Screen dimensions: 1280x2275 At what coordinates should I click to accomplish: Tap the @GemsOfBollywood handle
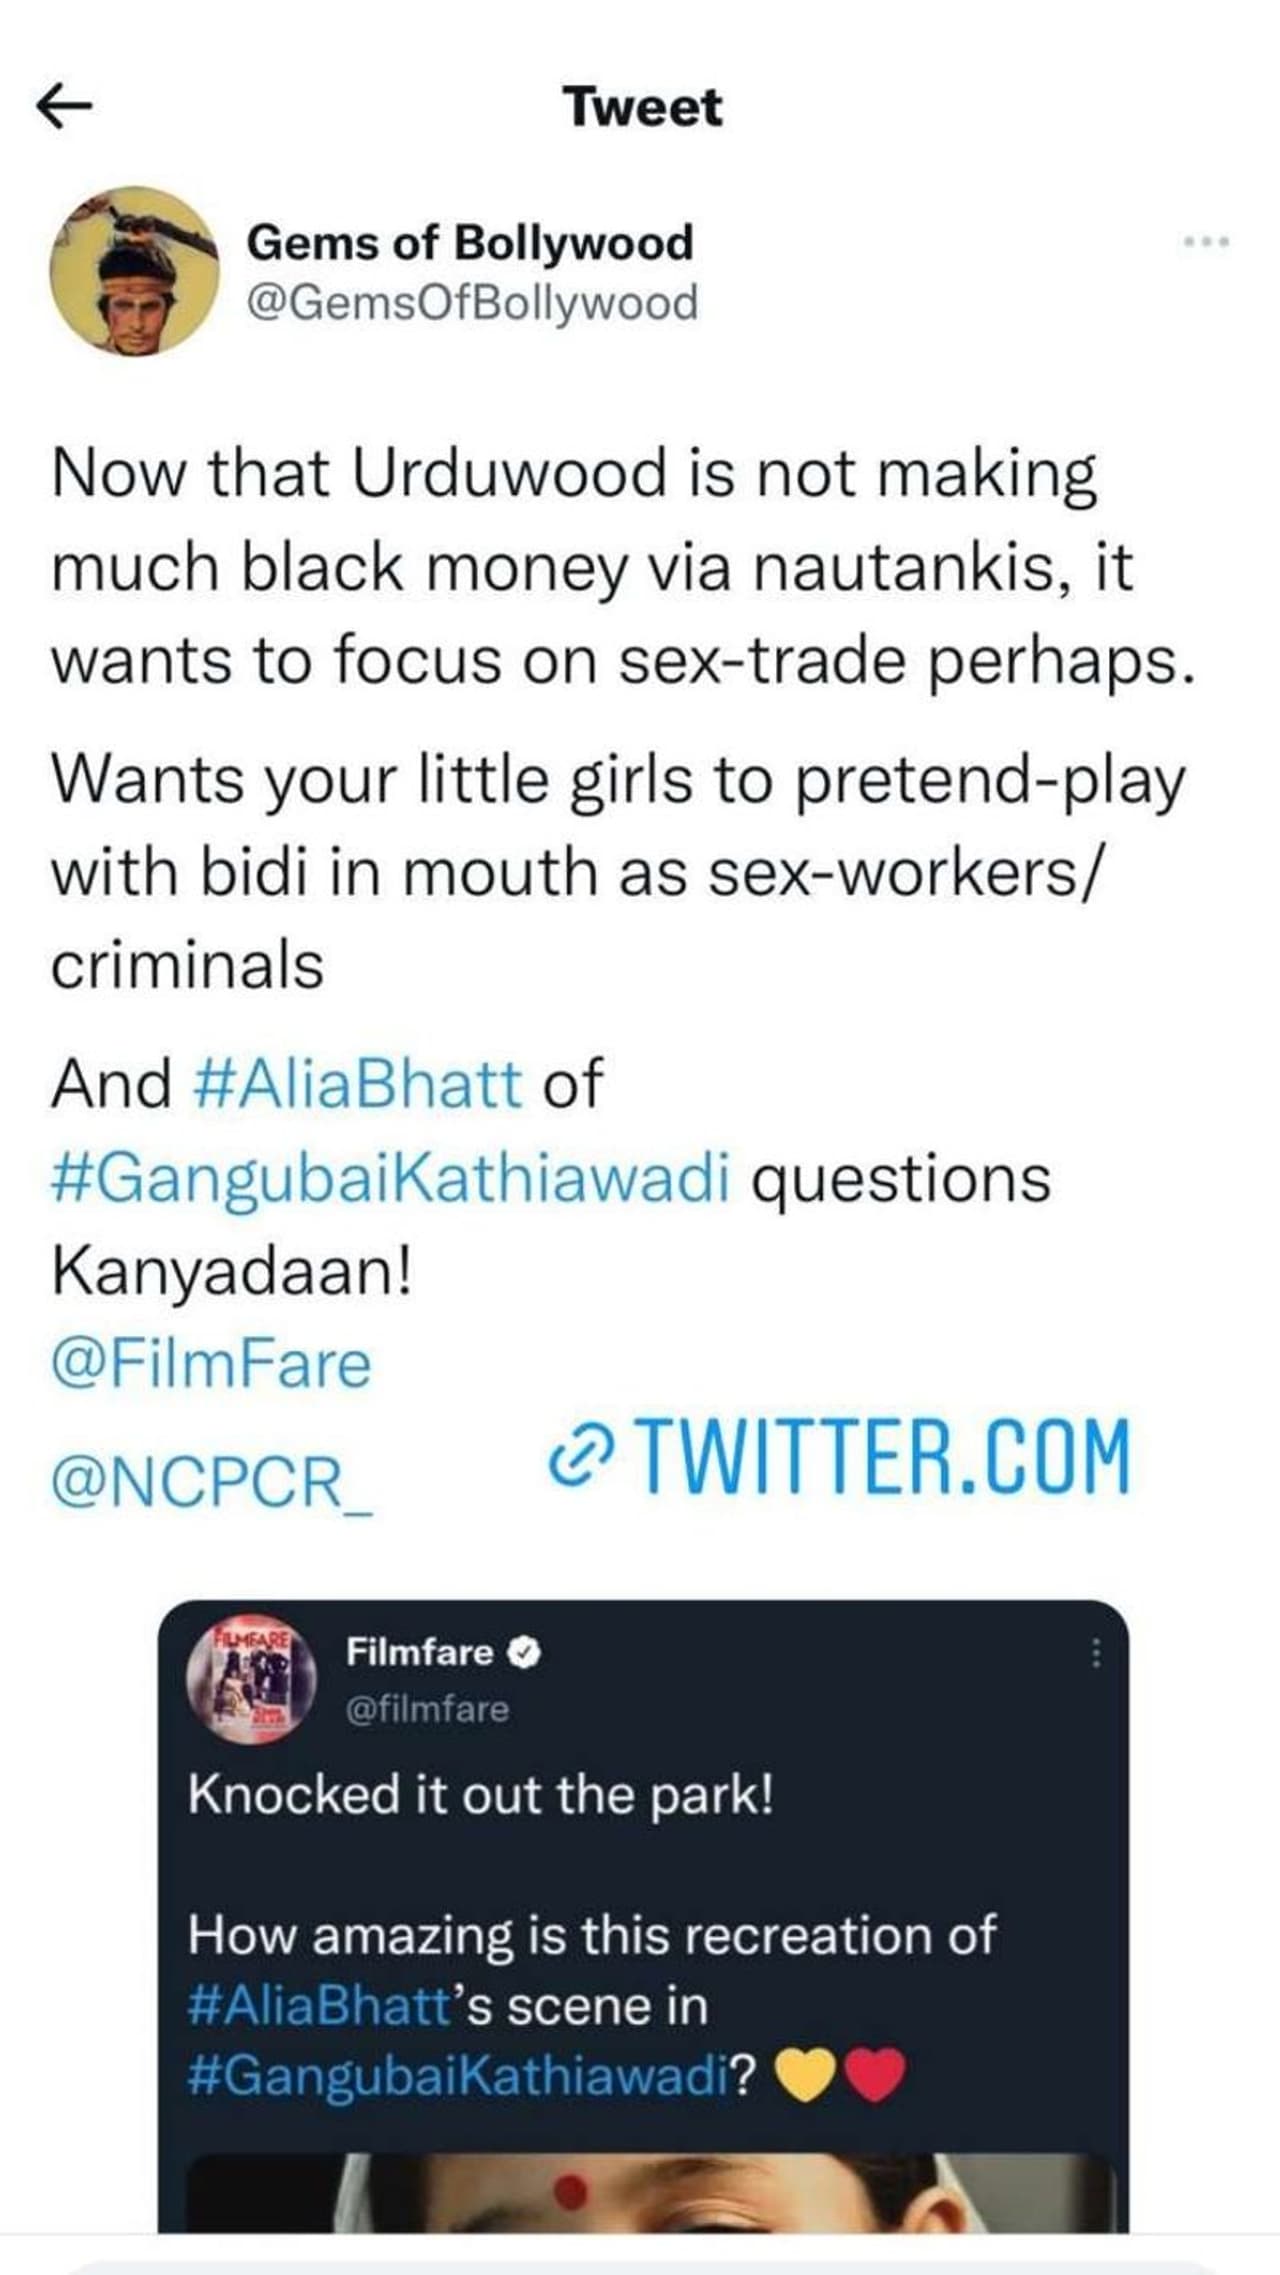(471, 303)
